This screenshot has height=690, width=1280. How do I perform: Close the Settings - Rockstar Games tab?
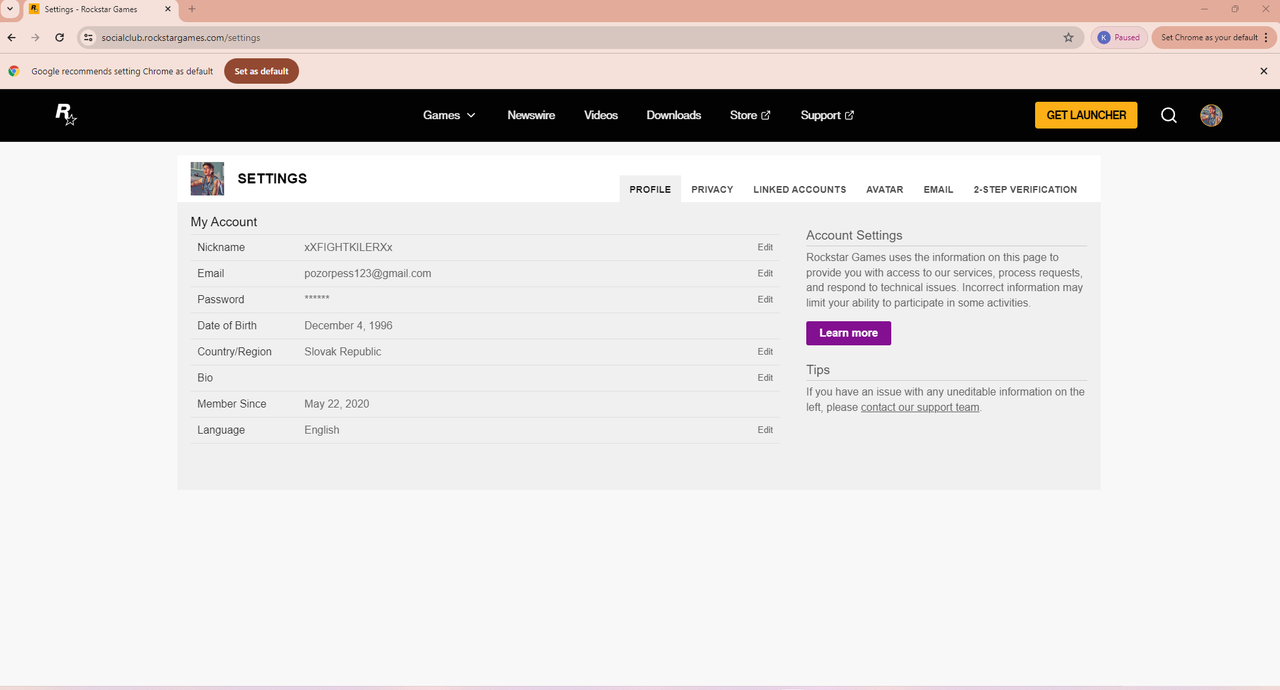(x=168, y=9)
